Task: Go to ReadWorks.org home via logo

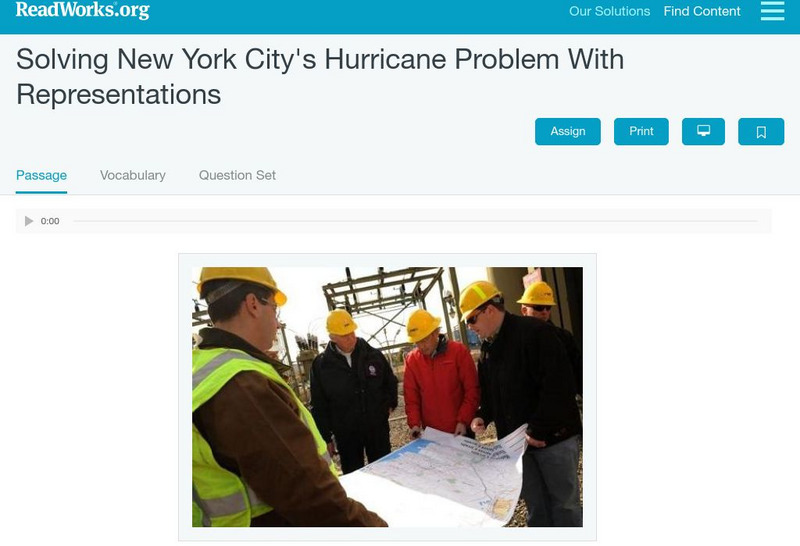Action: pyautogui.click(x=83, y=10)
